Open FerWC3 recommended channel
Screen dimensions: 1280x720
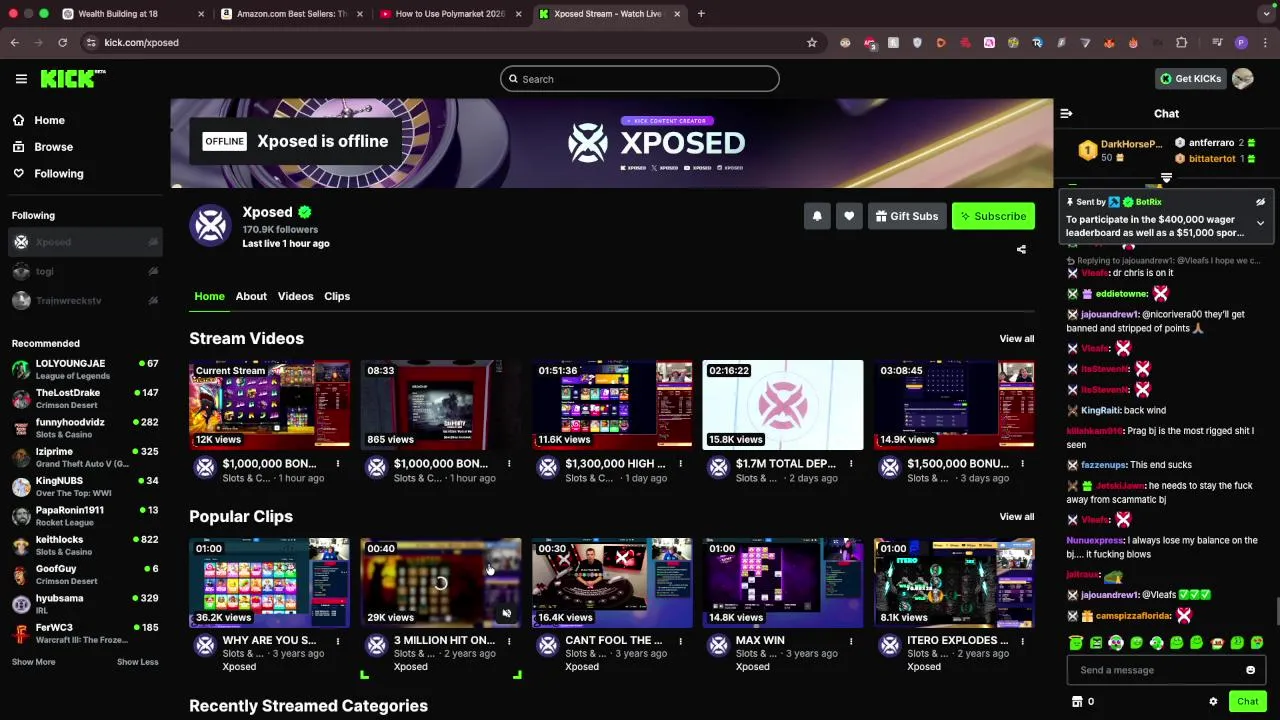[85, 633]
